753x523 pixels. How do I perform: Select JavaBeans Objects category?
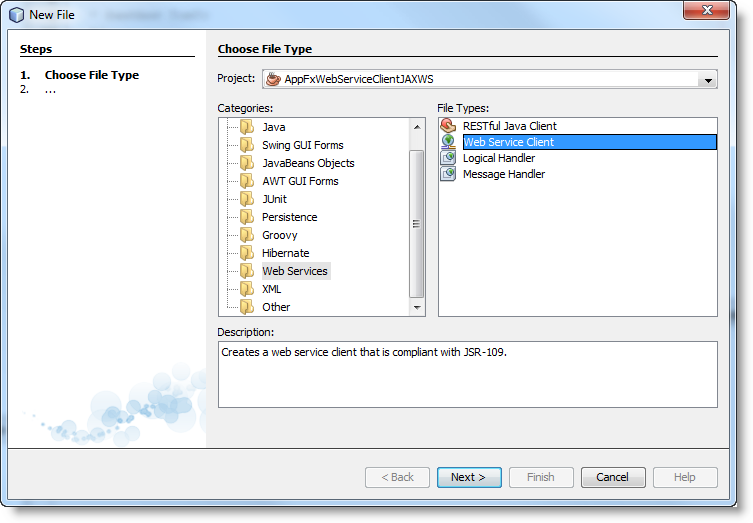308,163
